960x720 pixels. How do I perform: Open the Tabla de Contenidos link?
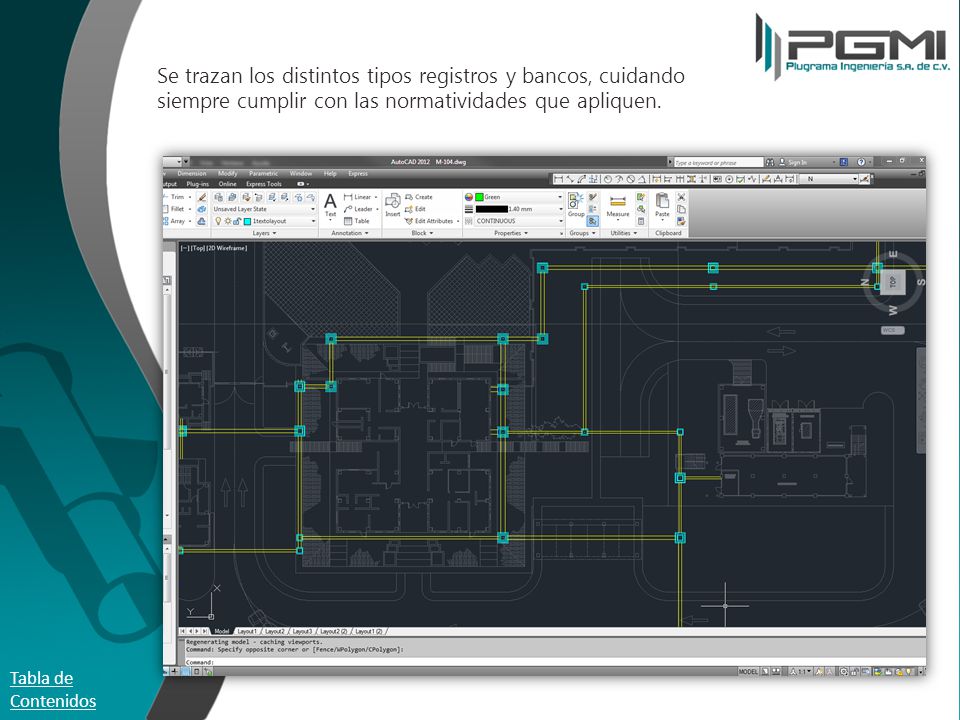(53, 689)
